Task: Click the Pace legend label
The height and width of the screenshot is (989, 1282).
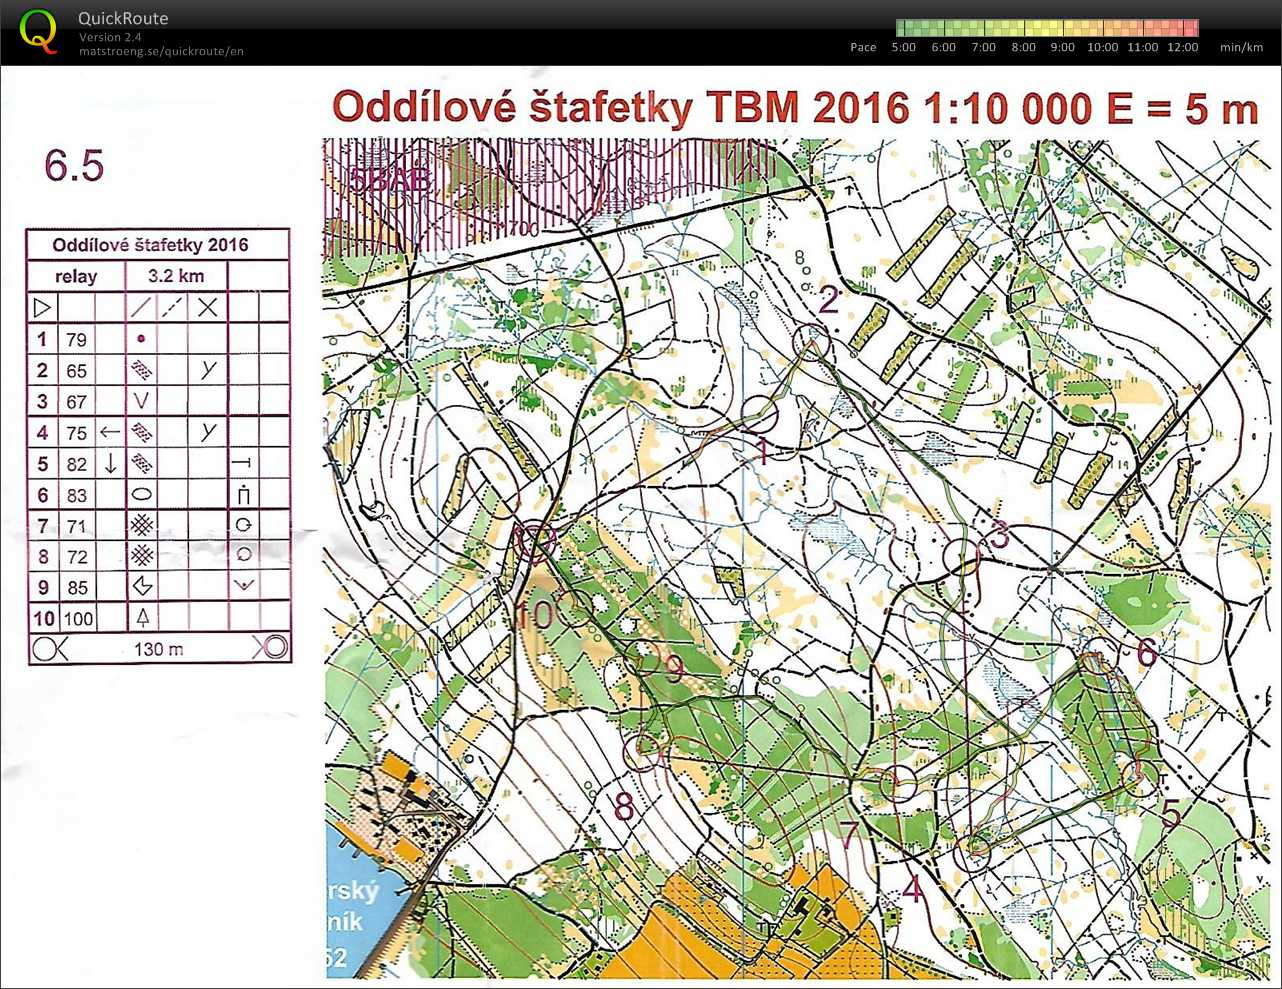Action: pyautogui.click(x=863, y=47)
